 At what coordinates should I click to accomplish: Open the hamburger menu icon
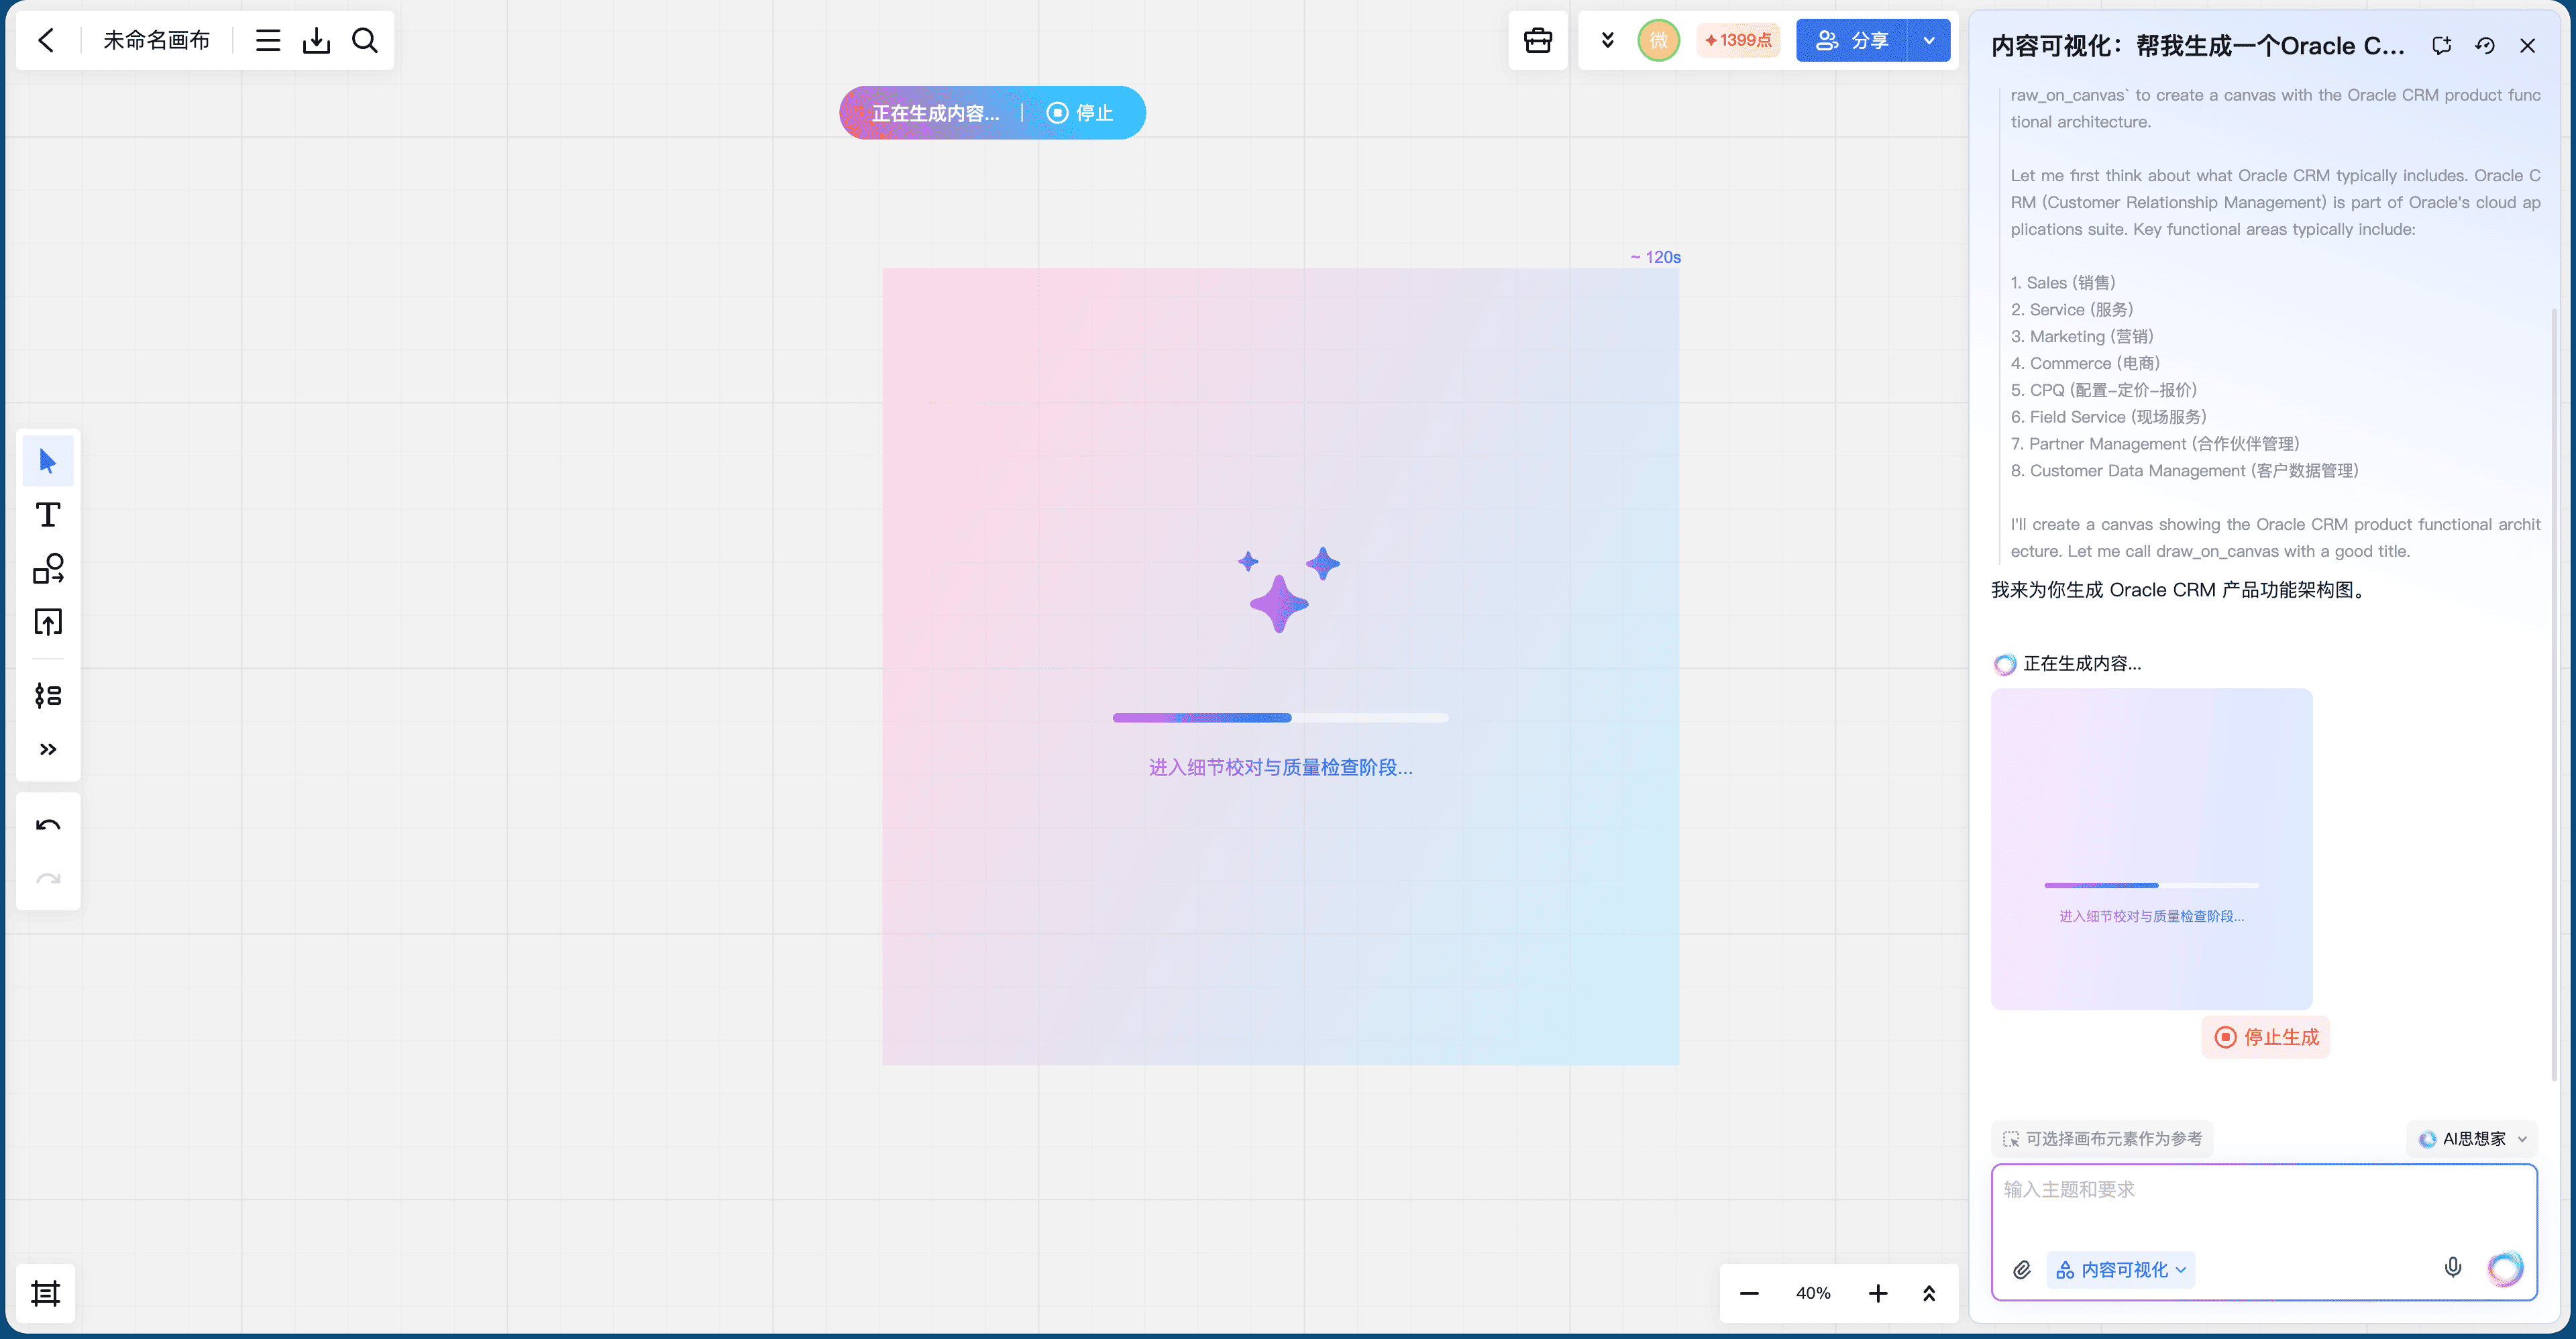coord(267,40)
